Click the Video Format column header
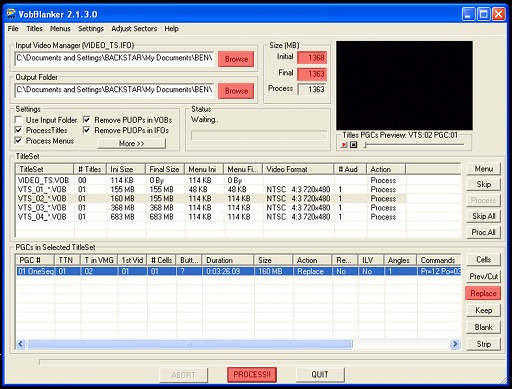 point(298,169)
